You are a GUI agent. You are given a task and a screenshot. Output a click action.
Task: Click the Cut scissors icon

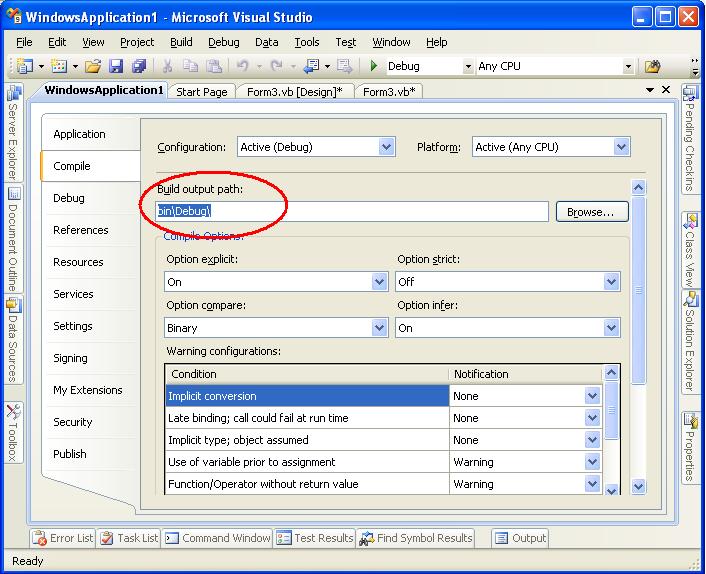(167, 66)
